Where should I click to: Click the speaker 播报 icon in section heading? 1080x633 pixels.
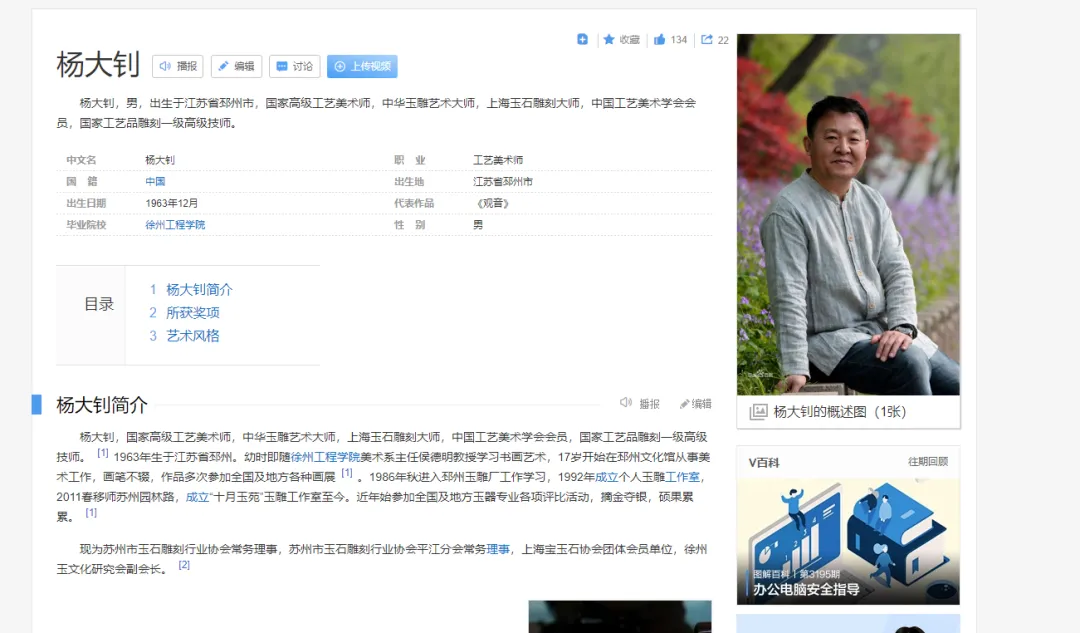click(625, 403)
